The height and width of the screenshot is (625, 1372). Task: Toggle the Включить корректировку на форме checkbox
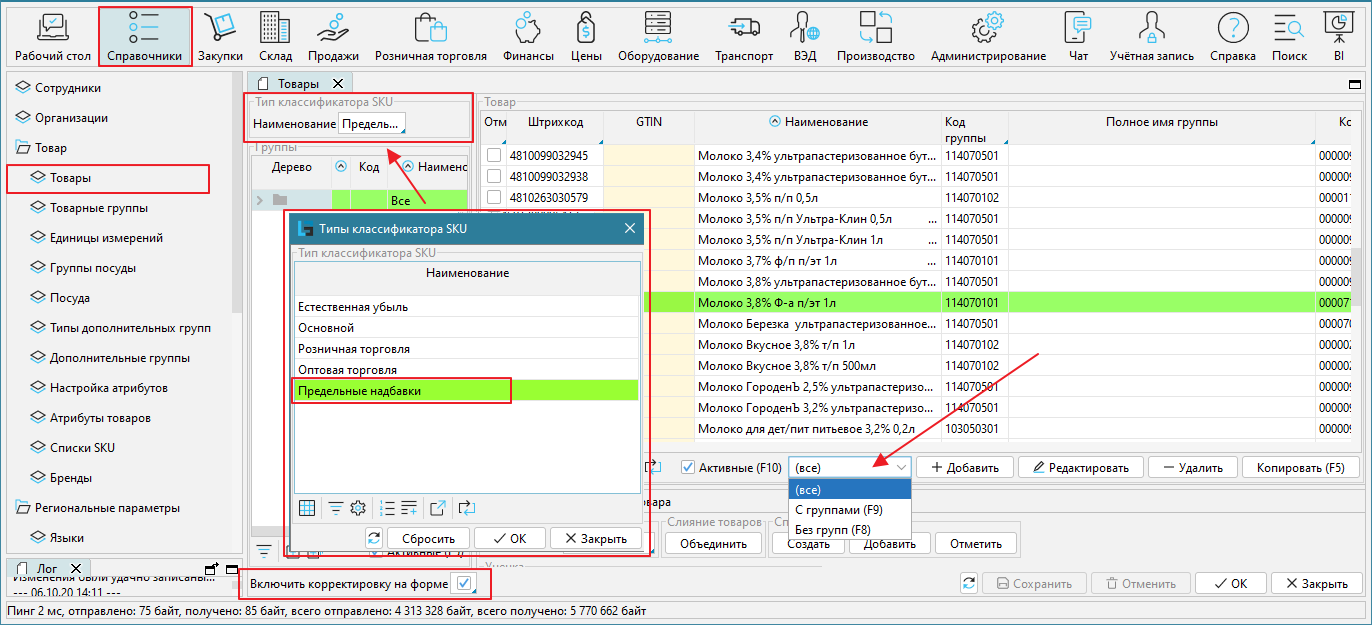coord(465,583)
